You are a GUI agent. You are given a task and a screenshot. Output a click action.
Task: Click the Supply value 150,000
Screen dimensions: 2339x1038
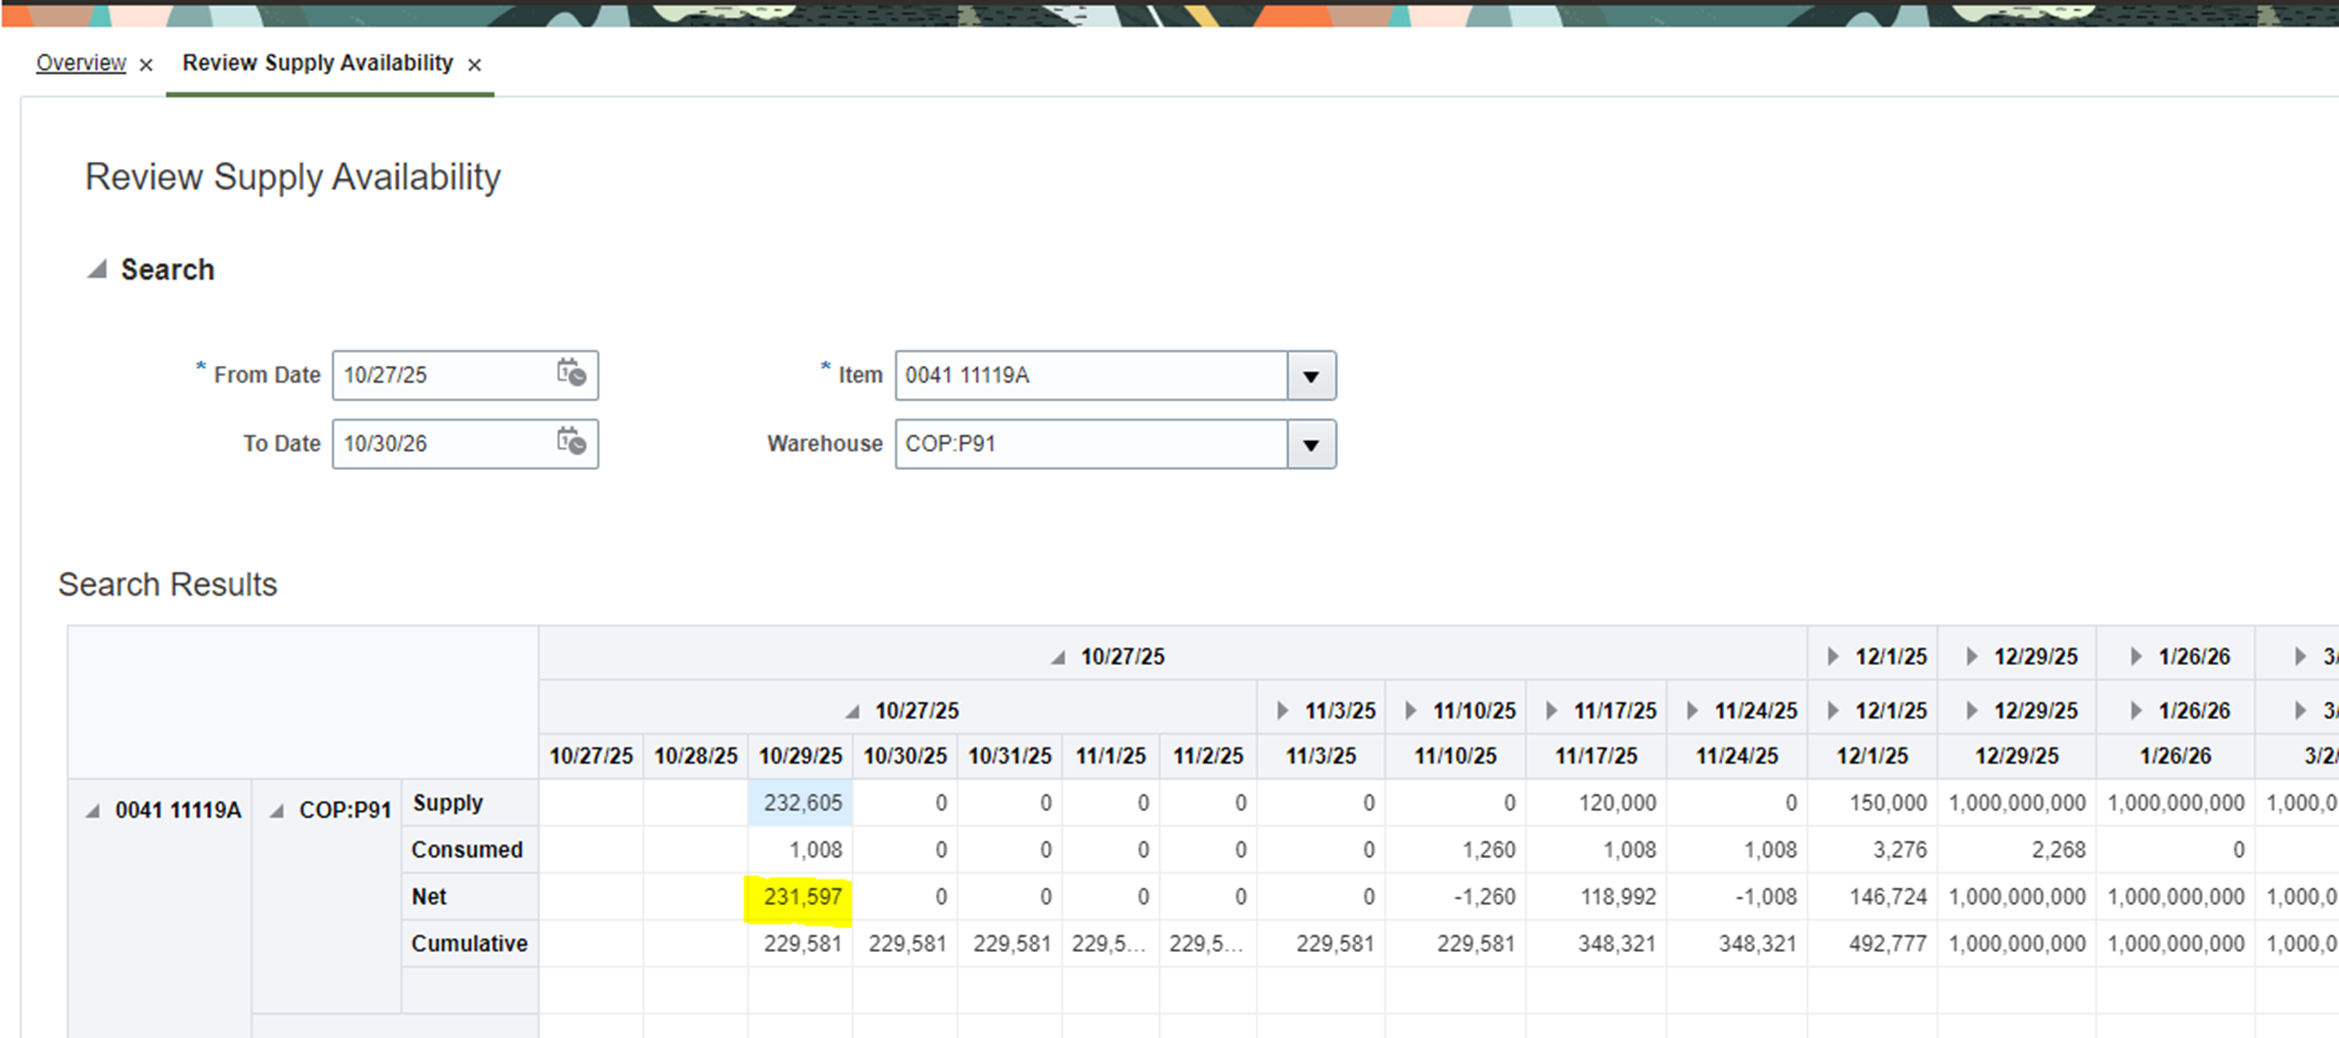click(x=1873, y=803)
